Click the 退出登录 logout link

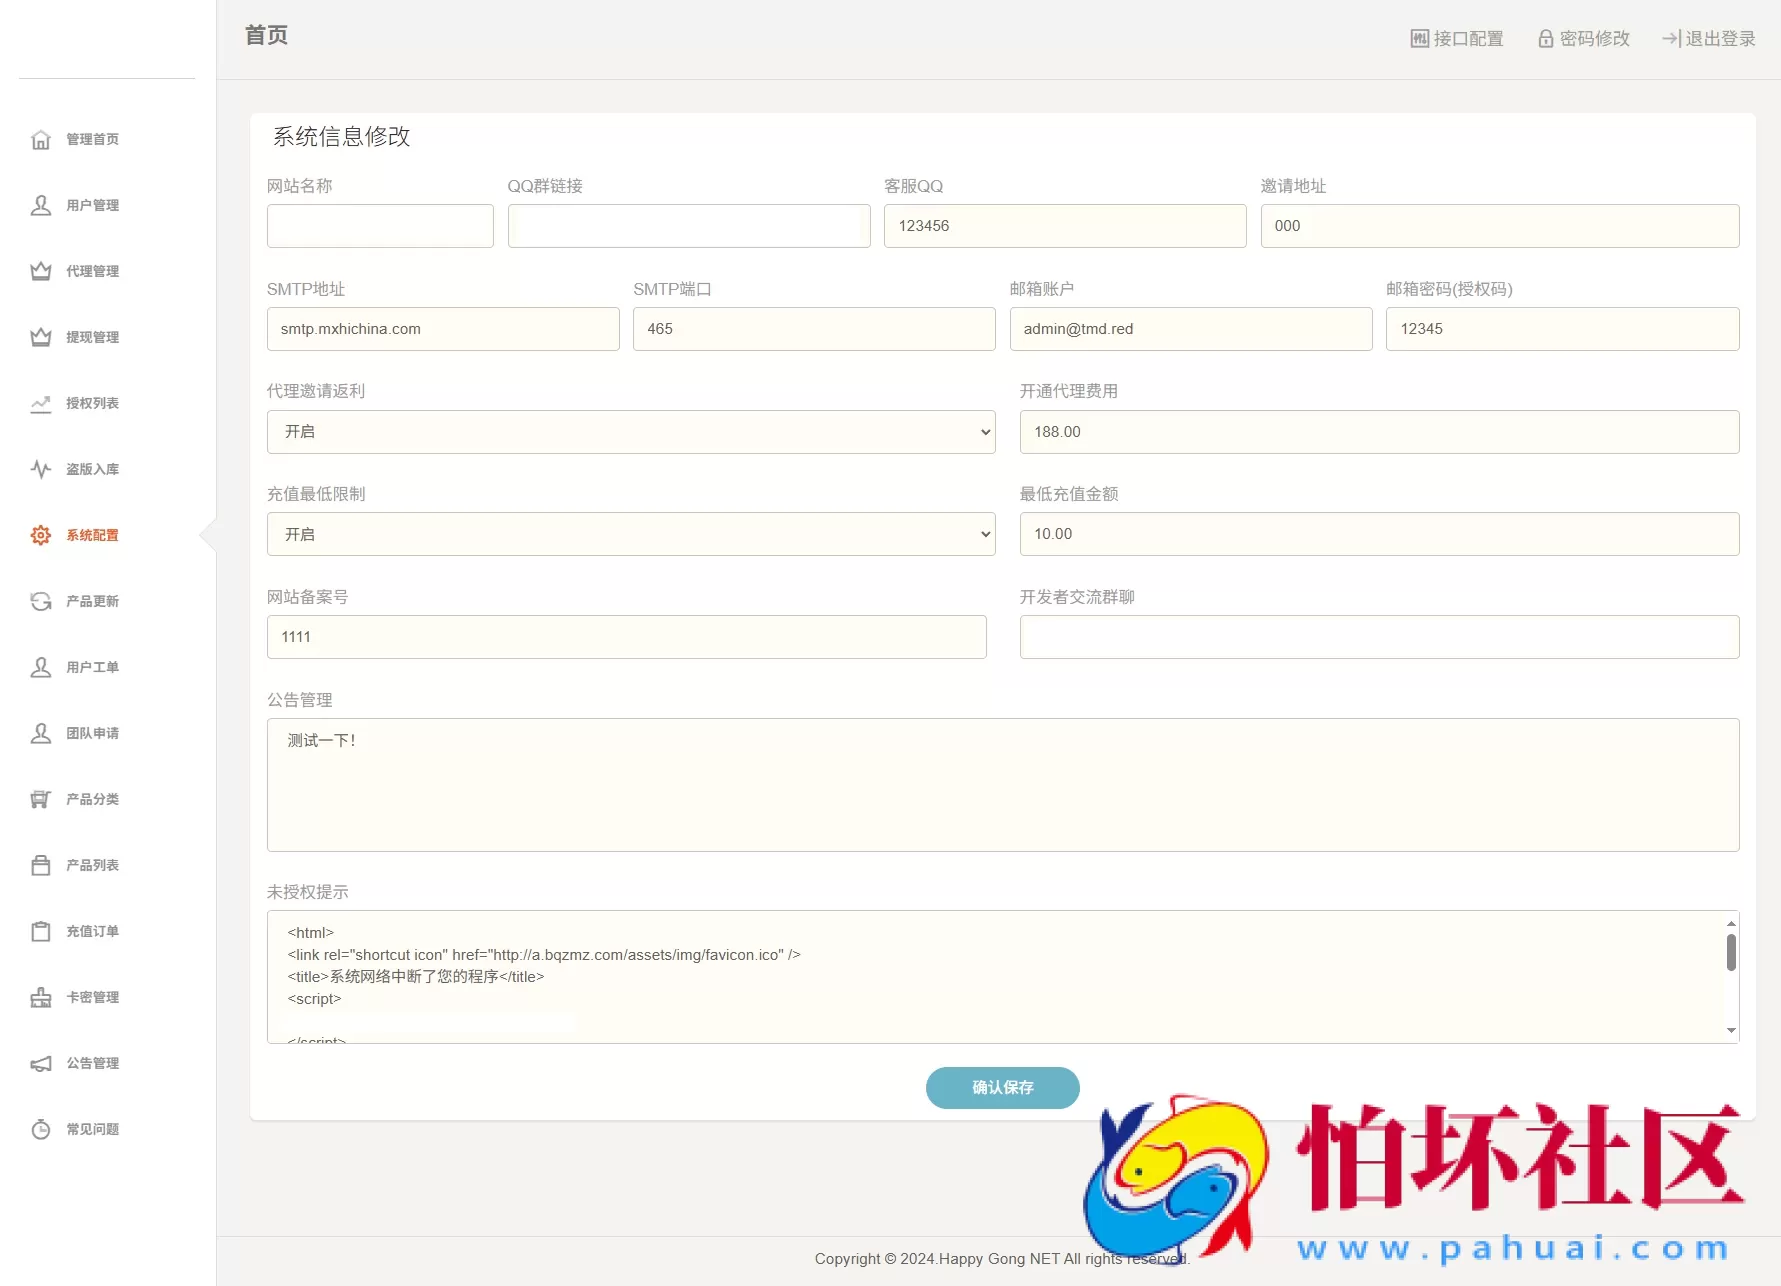pyautogui.click(x=1707, y=38)
